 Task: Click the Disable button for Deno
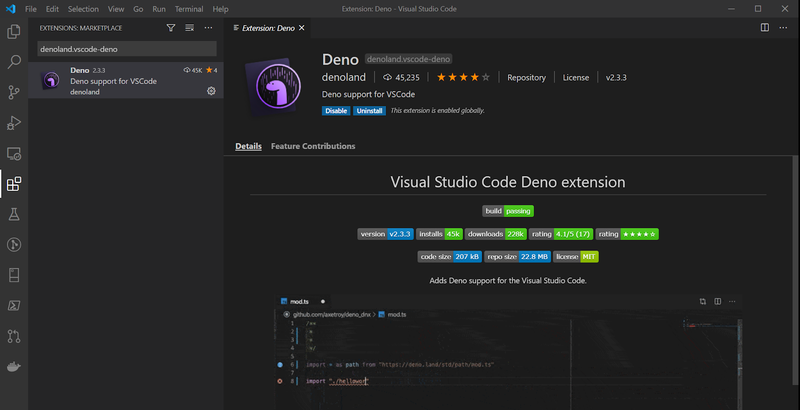click(x=336, y=110)
